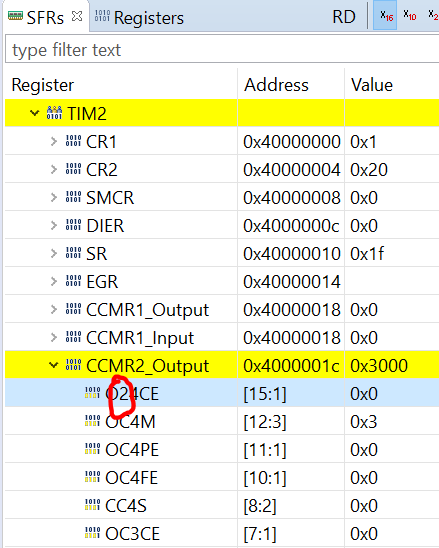This screenshot has height=548, width=439.
Task: Click CR2 value 0x20
Action: (369, 170)
